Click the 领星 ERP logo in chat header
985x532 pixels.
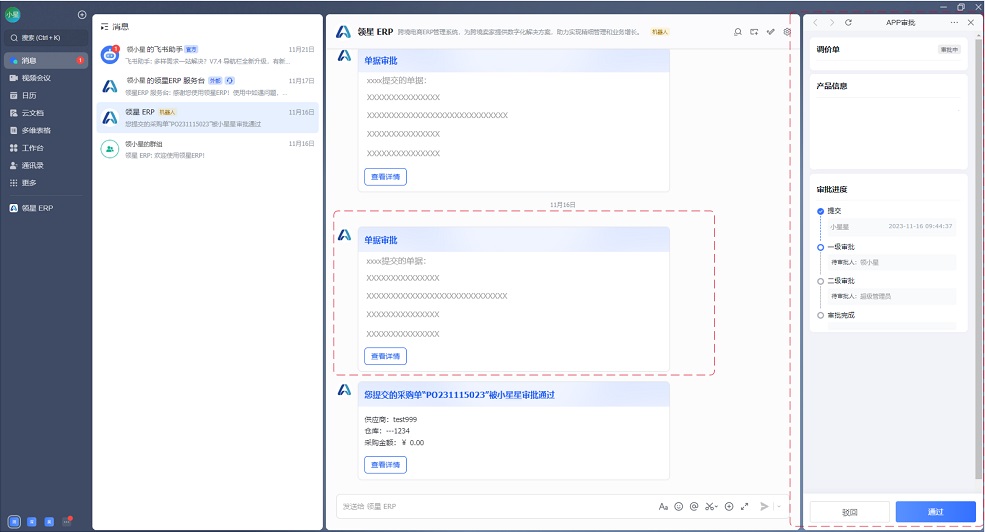tap(343, 32)
